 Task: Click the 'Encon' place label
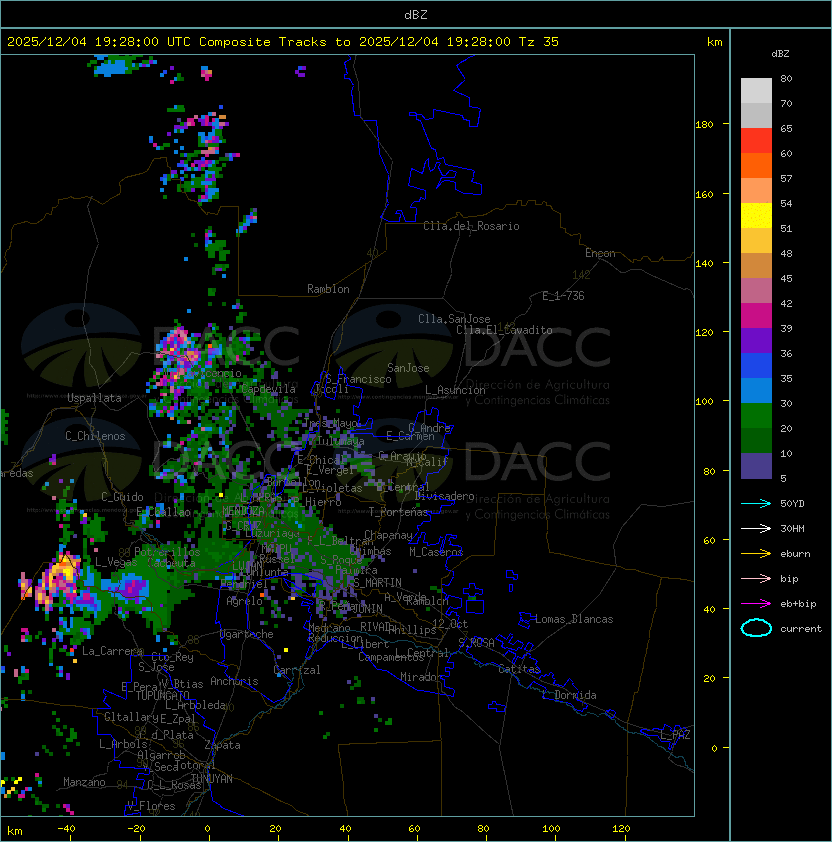pos(600,253)
